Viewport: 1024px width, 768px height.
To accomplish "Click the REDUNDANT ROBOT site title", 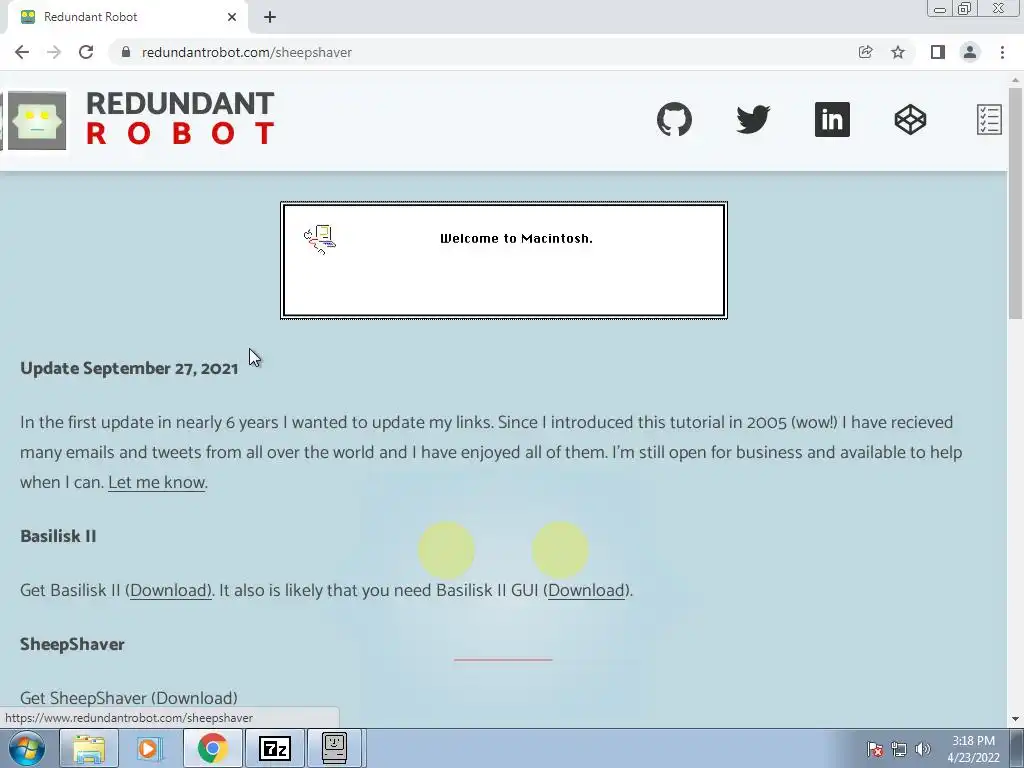I will tap(180, 118).
